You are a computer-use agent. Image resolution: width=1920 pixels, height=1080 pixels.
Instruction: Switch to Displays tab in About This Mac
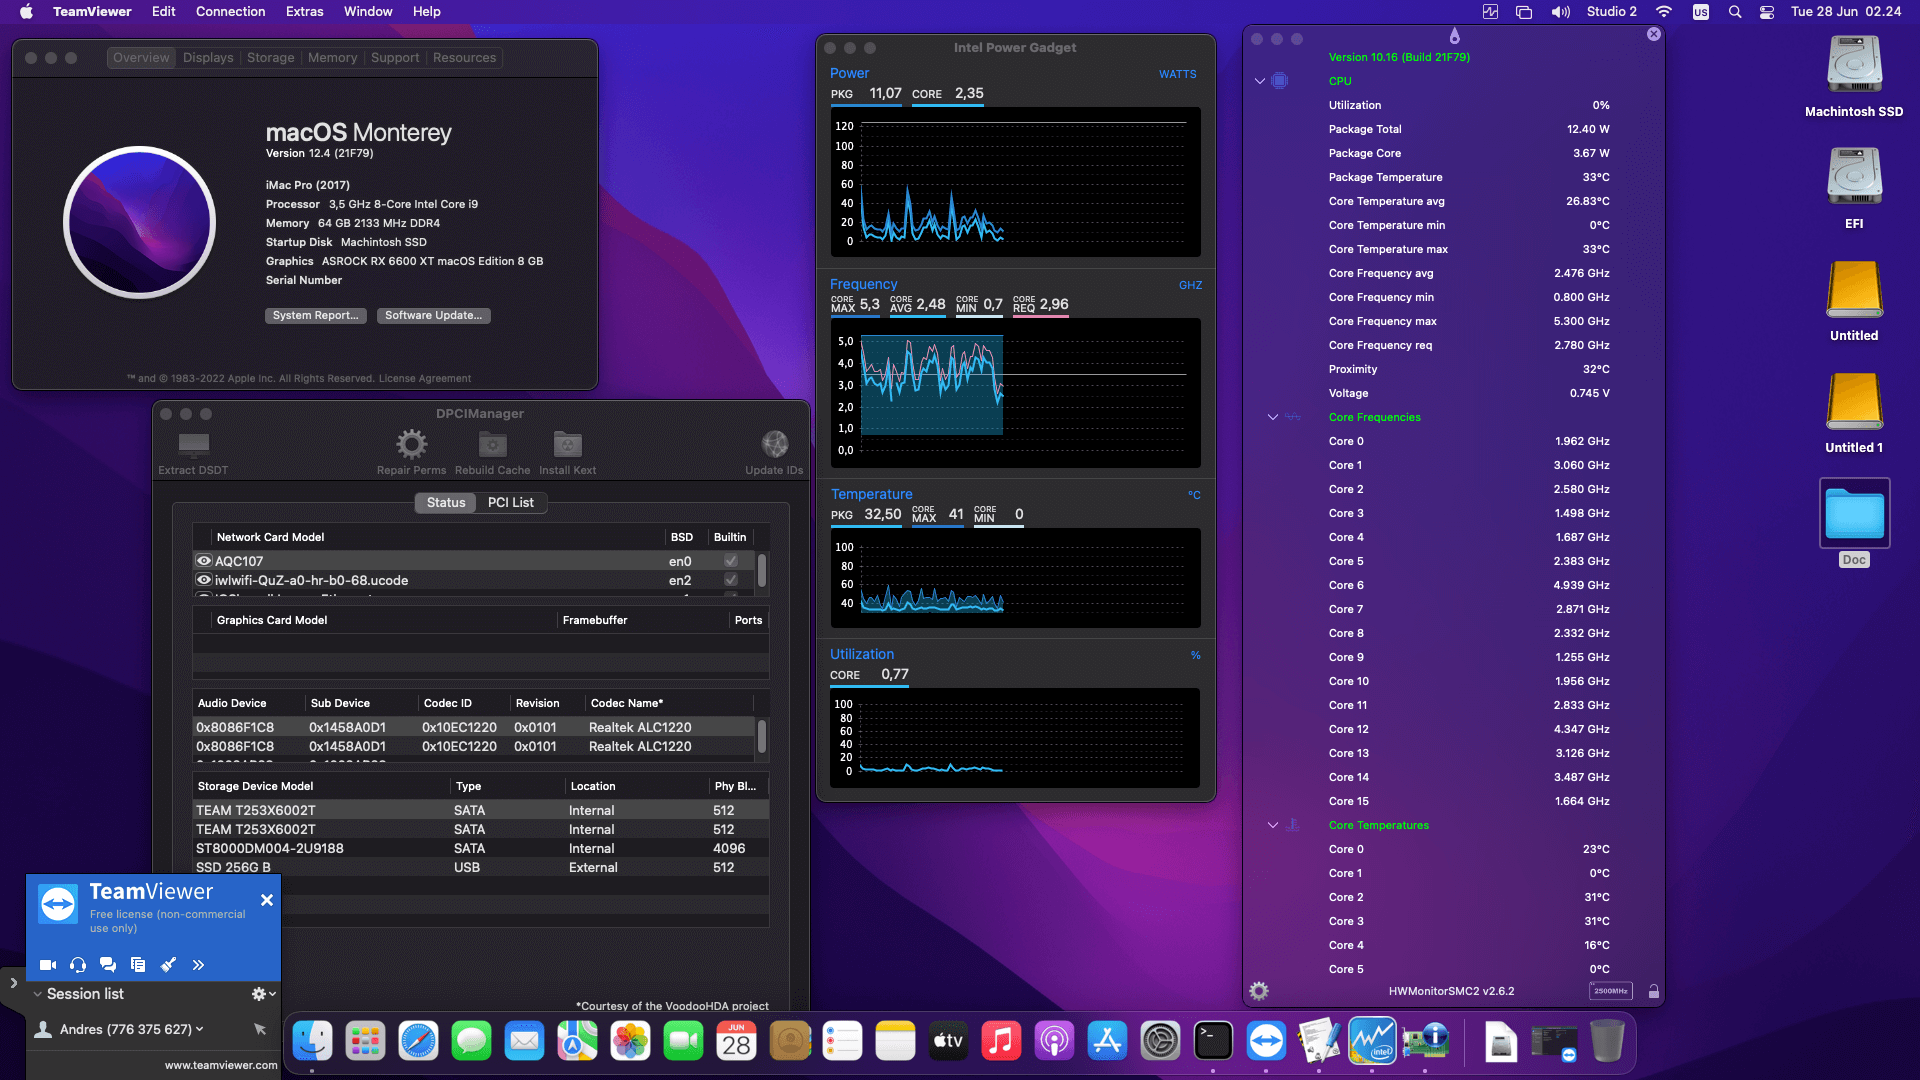pyautogui.click(x=208, y=58)
